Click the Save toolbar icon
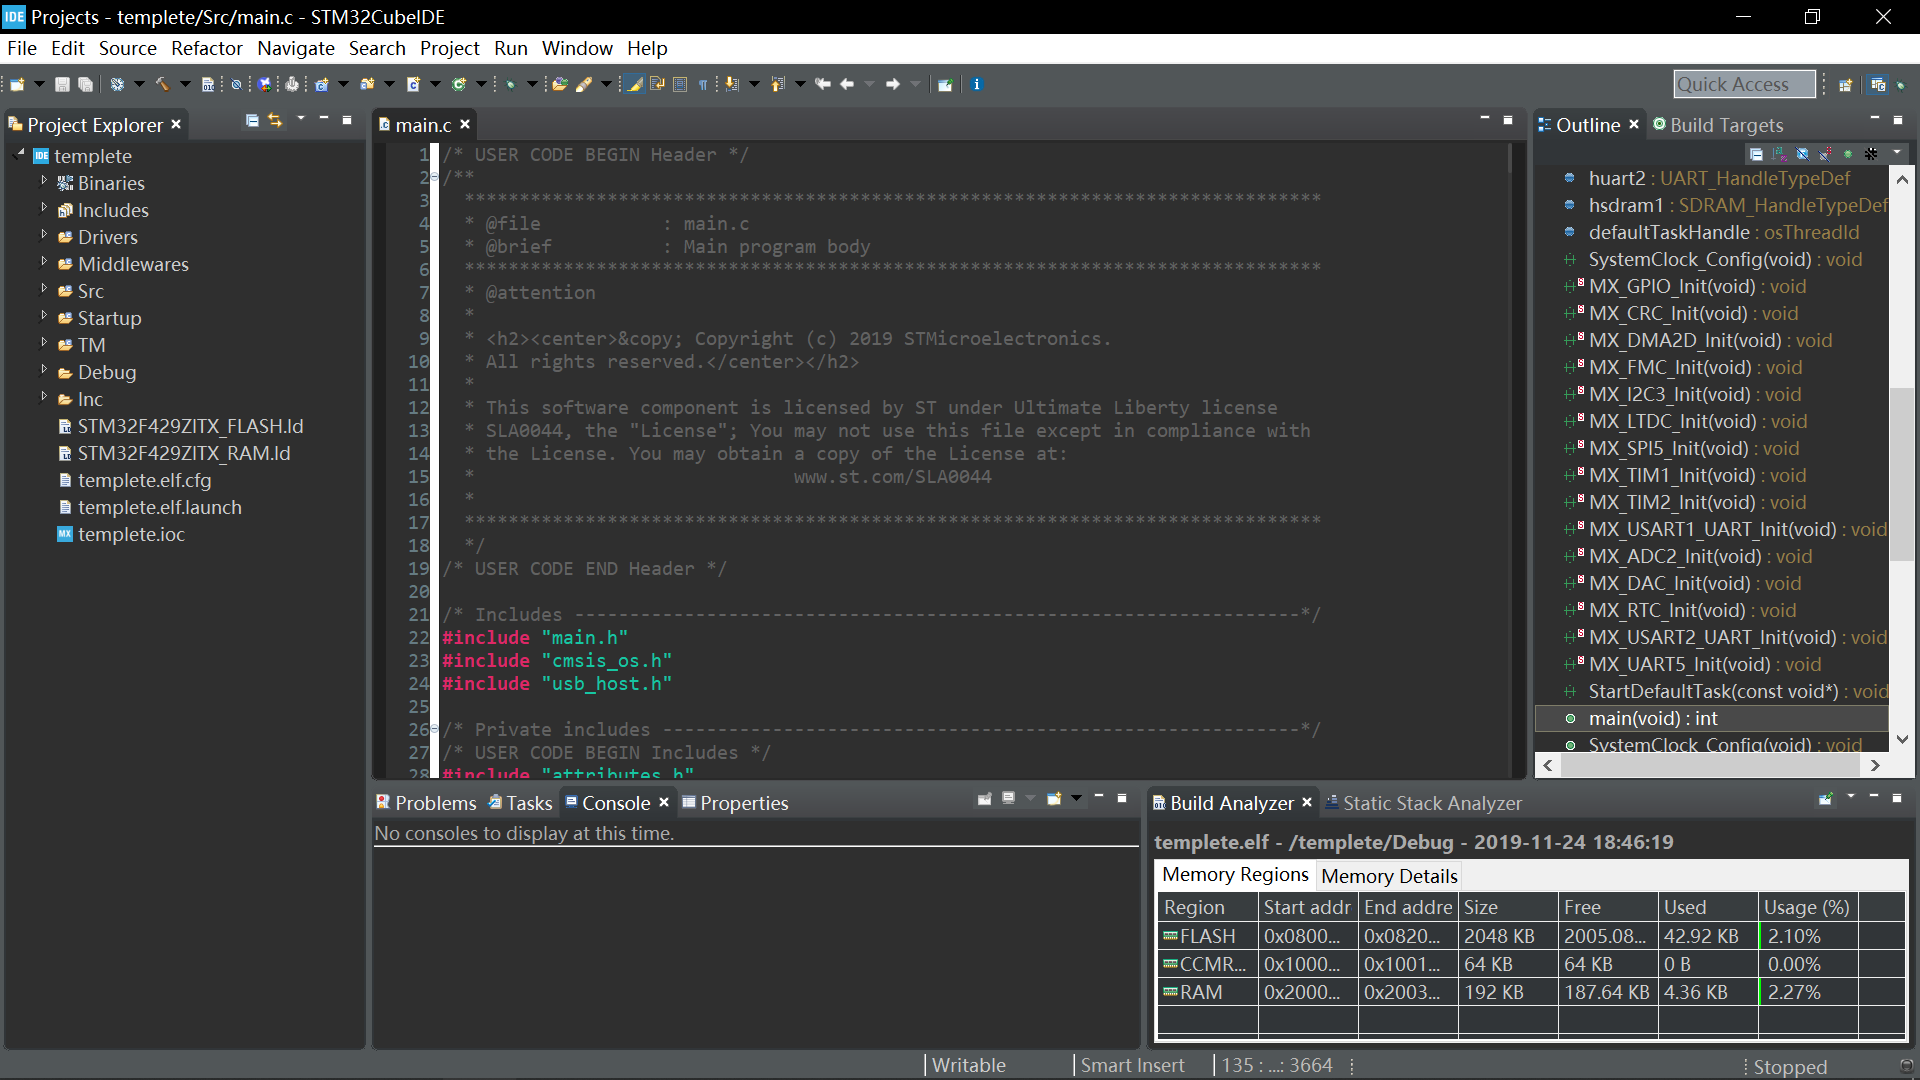This screenshot has height=1080, width=1920. (62, 85)
